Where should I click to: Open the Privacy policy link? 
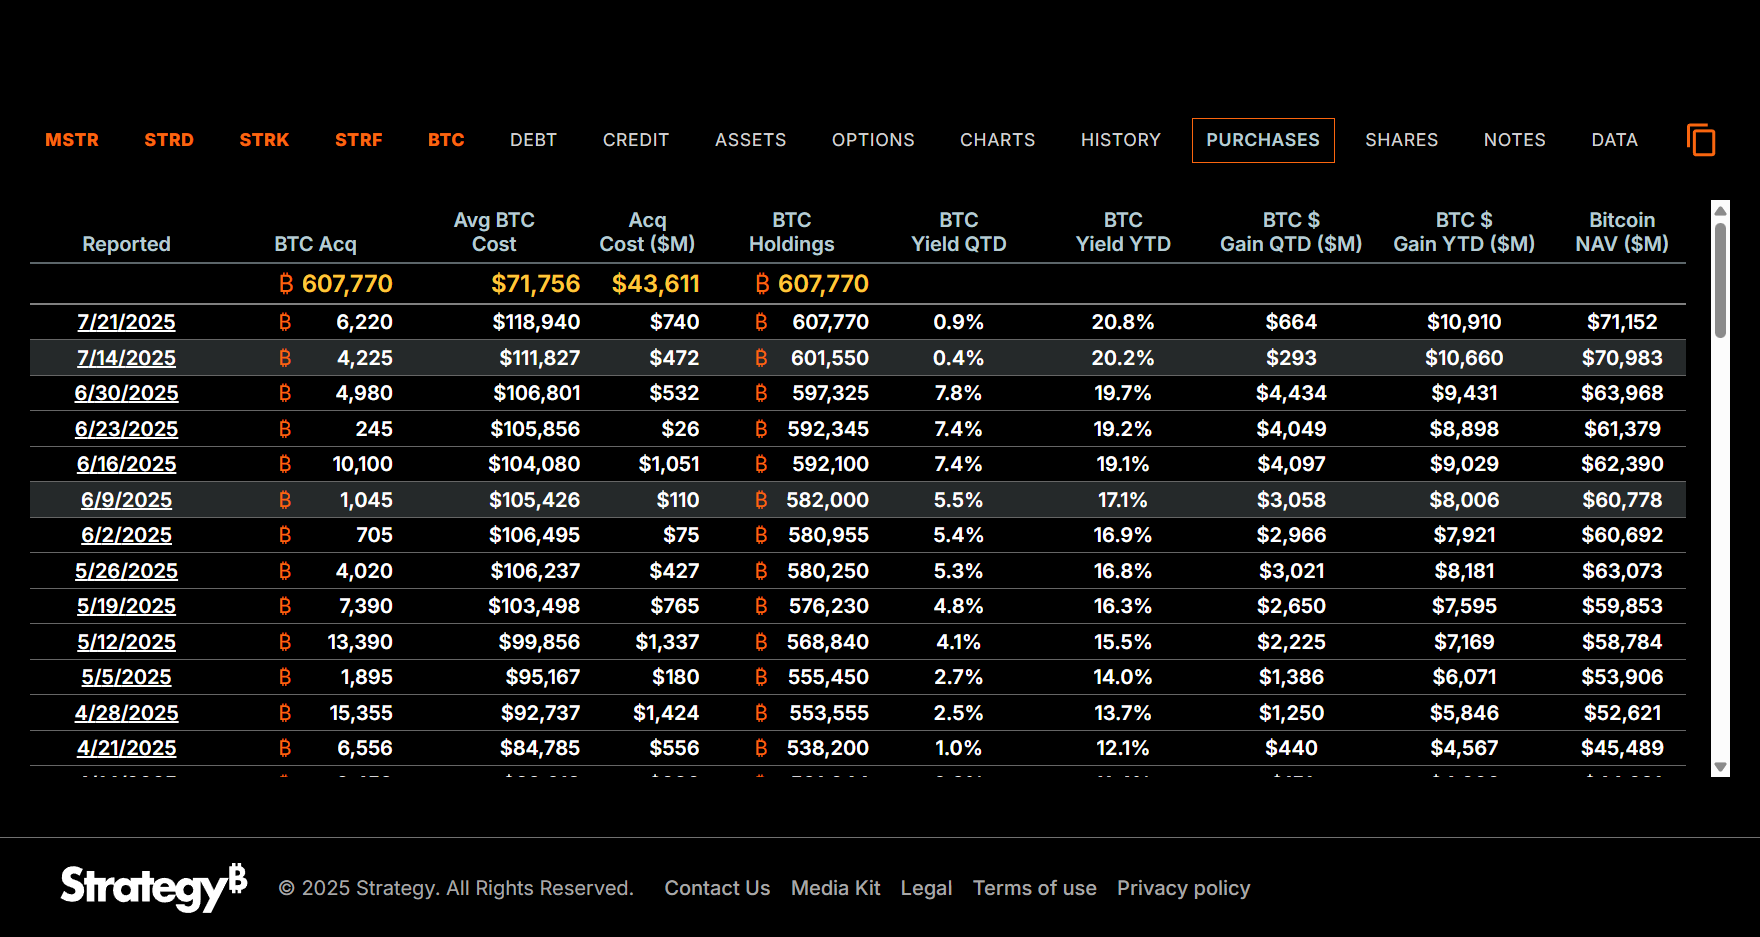[1183, 888]
